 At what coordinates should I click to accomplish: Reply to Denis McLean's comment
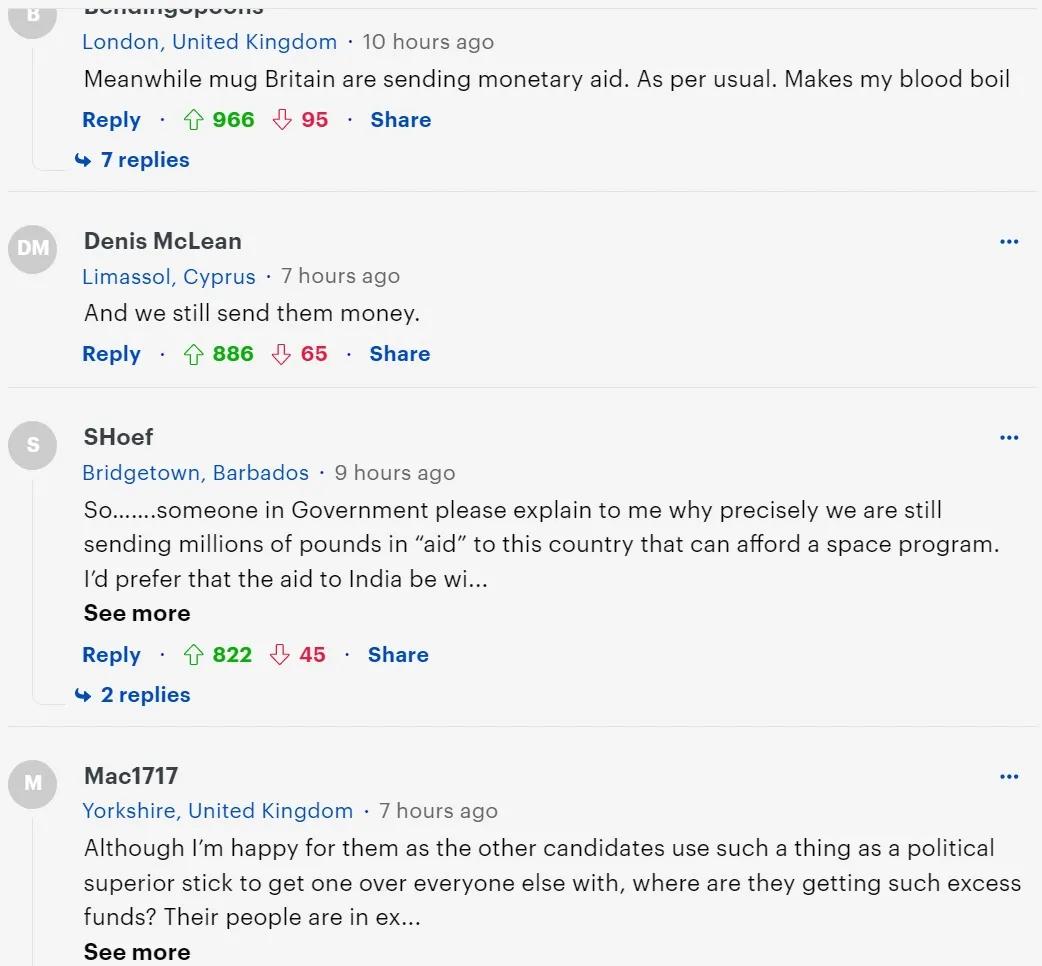coord(112,354)
